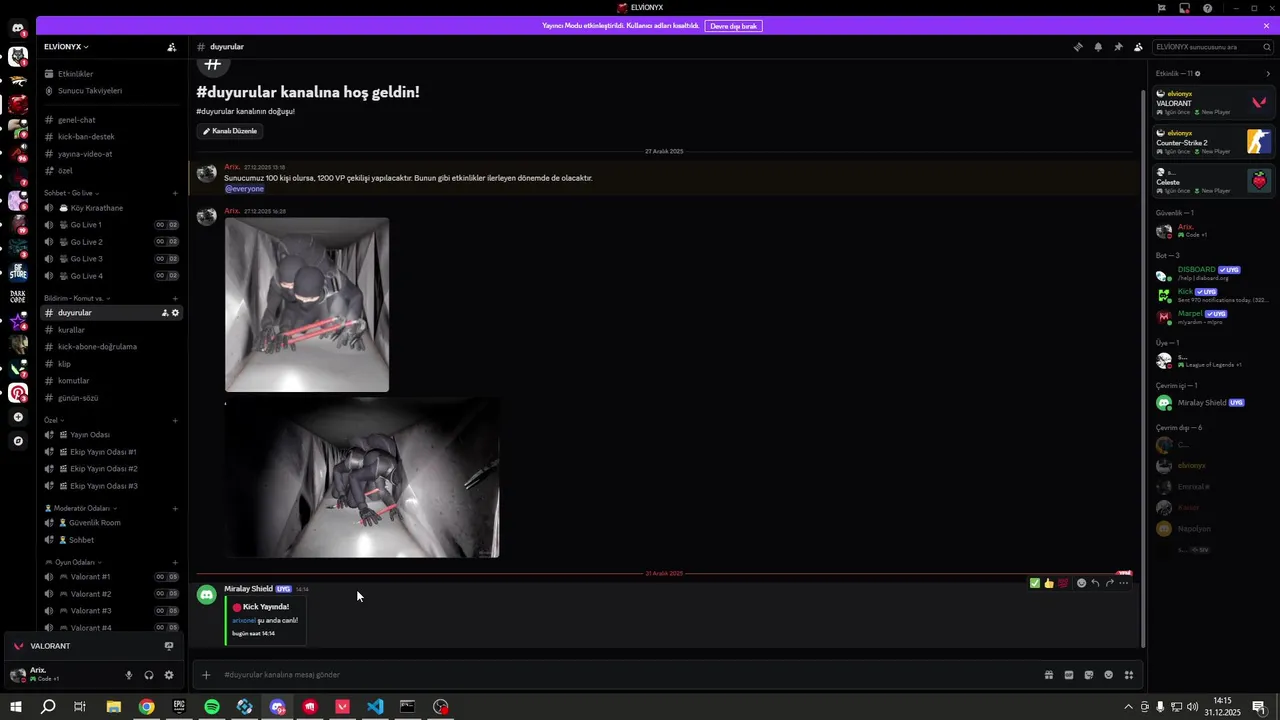Click the ELVİONYX server search field

pos(1212,47)
